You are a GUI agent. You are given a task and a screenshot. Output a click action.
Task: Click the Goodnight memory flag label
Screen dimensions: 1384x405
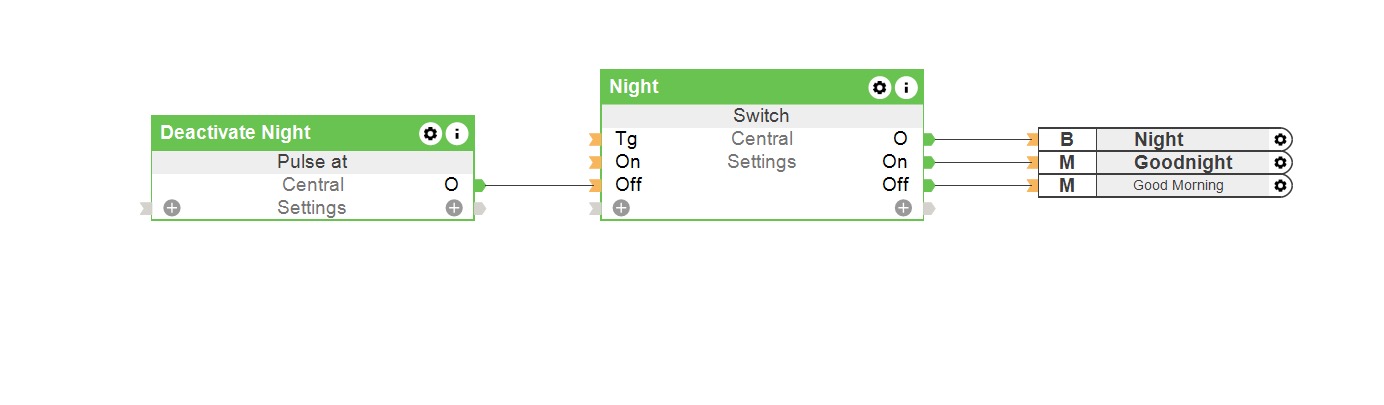pyautogui.click(x=1183, y=162)
